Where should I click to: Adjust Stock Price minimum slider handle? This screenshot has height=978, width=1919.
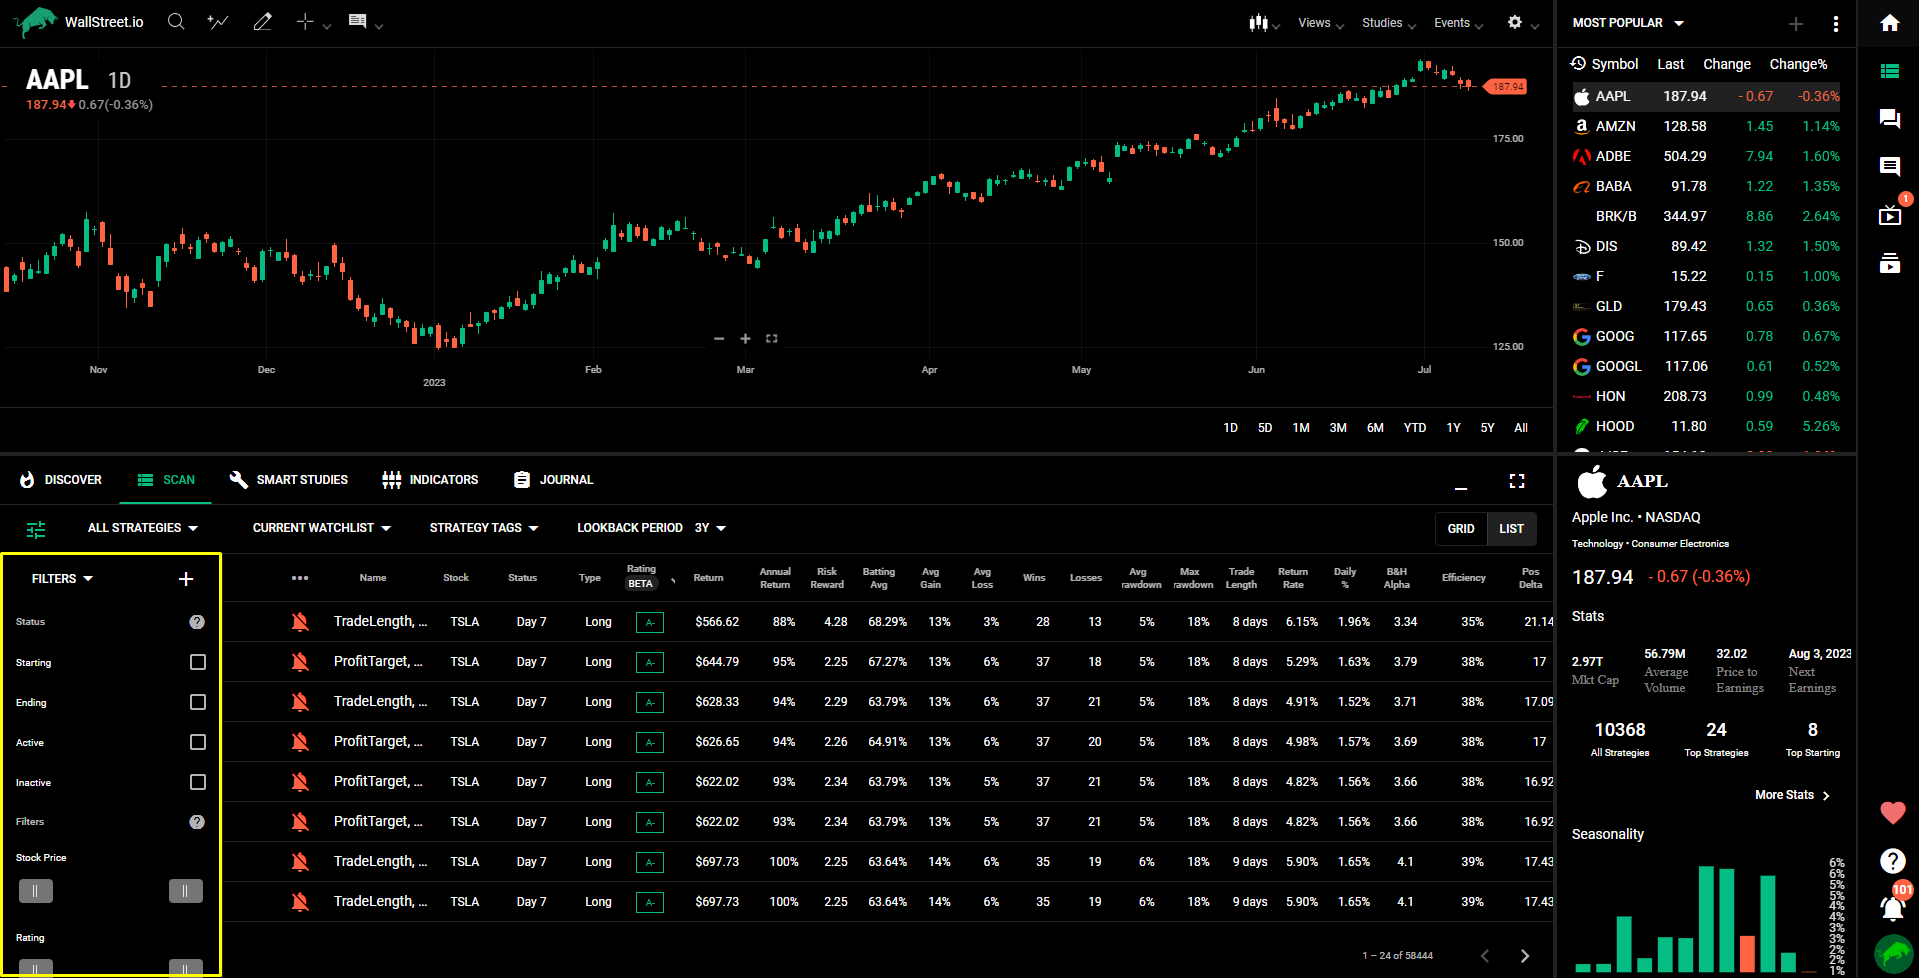pos(35,891)
